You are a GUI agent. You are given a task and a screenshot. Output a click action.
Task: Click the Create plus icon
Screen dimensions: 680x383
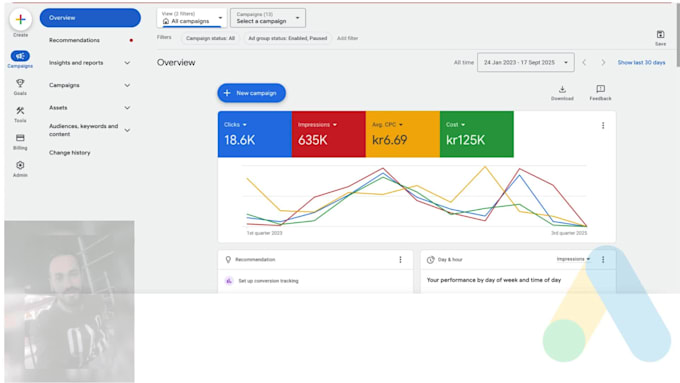(x=20, y=20)
